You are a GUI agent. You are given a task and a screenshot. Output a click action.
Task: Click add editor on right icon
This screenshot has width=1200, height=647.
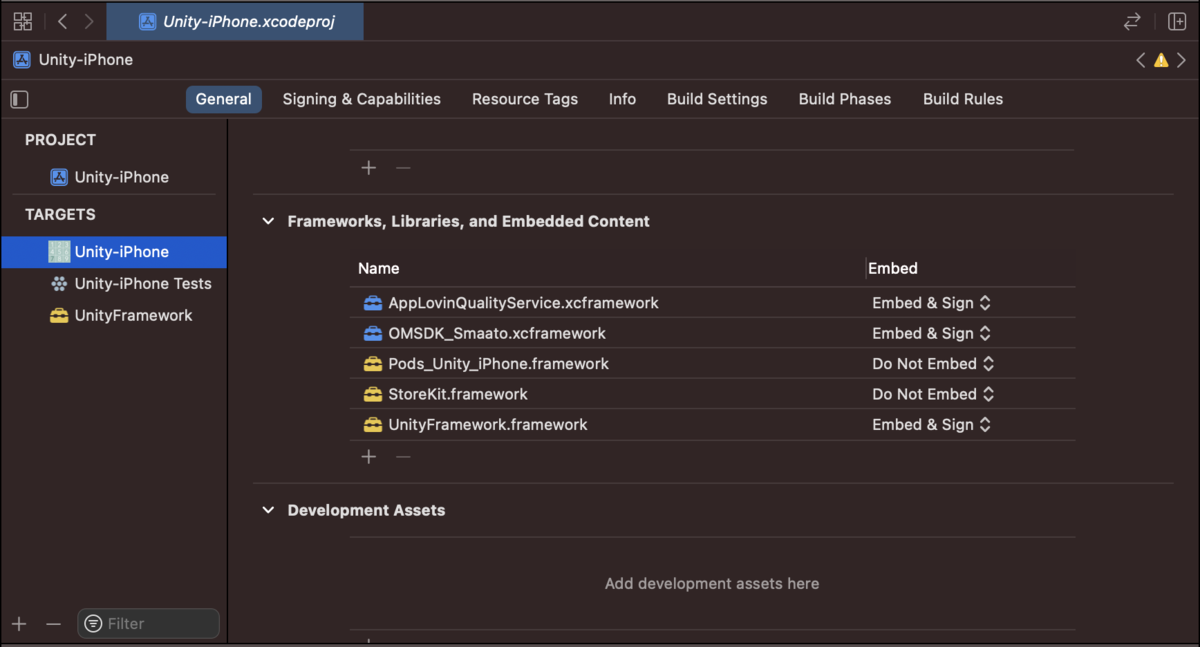(1177, 21)
